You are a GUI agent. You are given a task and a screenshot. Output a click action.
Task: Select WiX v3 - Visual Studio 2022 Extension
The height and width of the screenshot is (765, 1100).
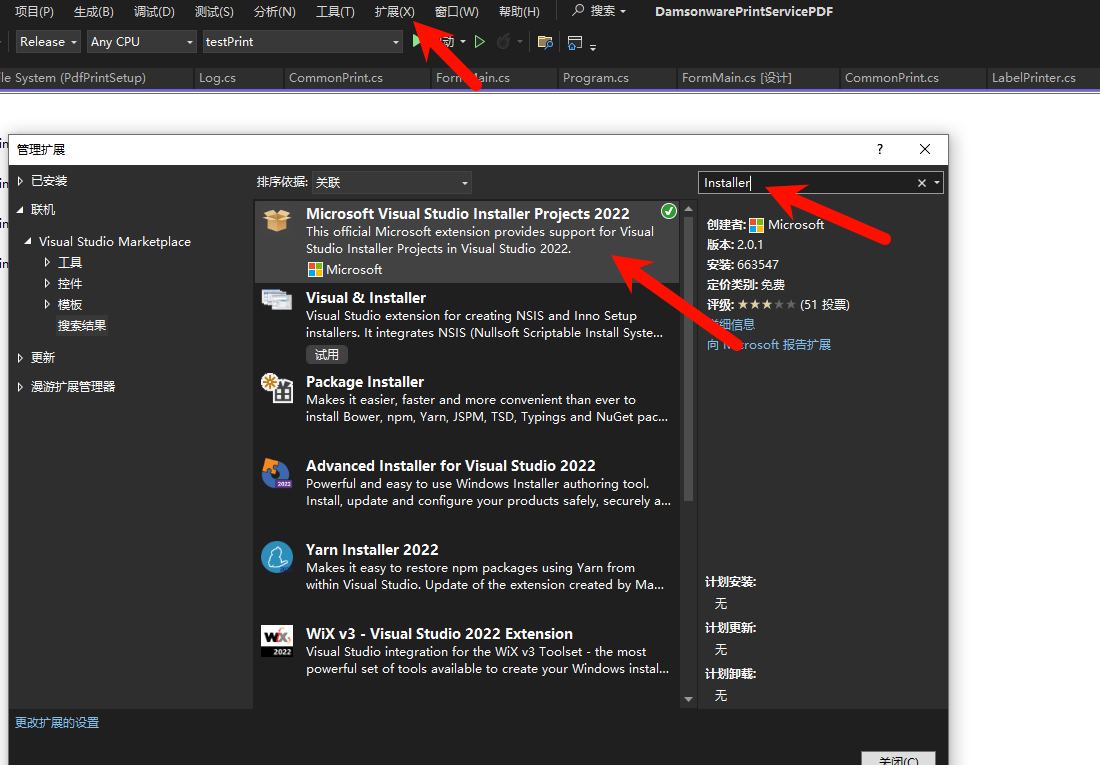coord(439,634)
